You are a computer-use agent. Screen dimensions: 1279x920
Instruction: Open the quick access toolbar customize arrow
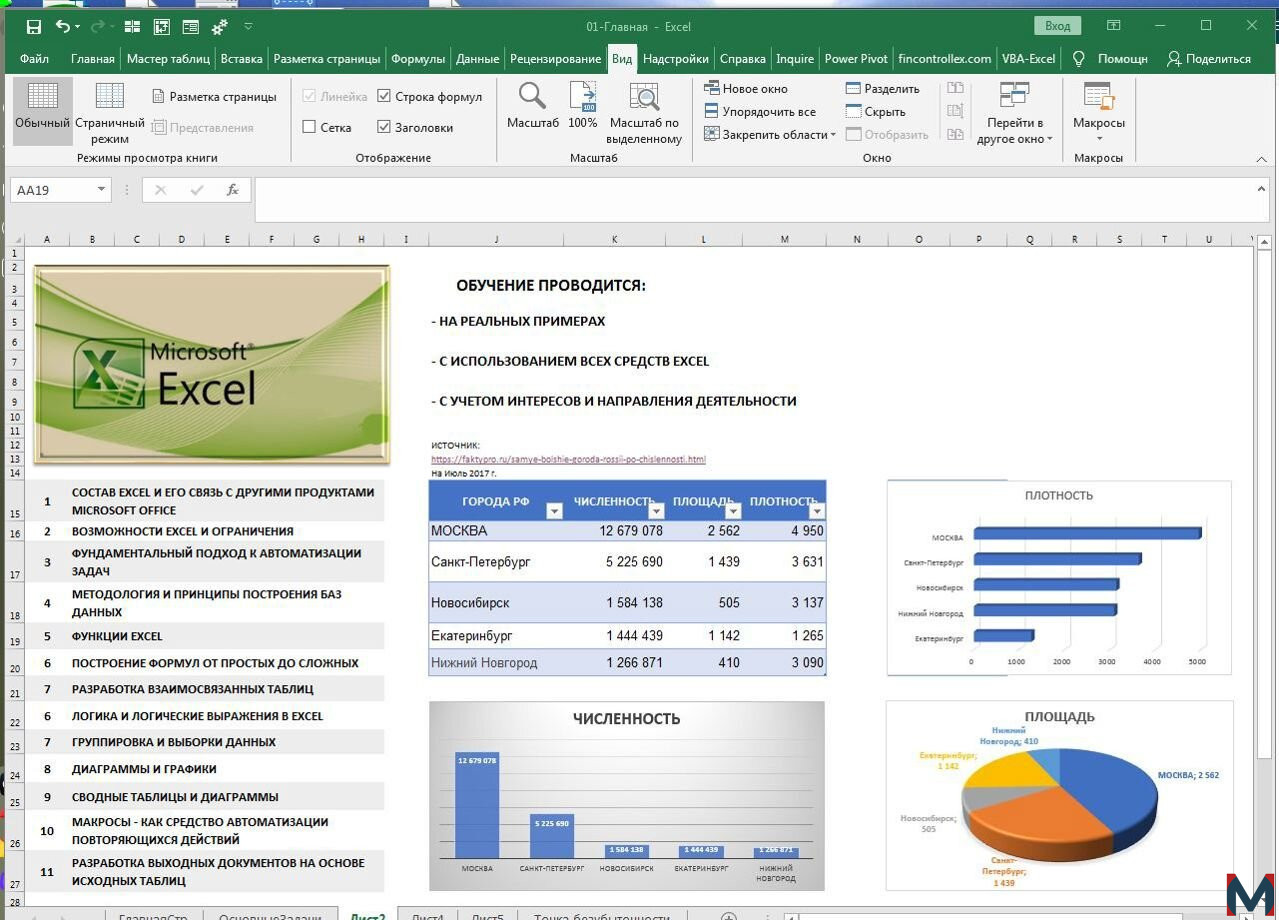[x=248, y=26]
